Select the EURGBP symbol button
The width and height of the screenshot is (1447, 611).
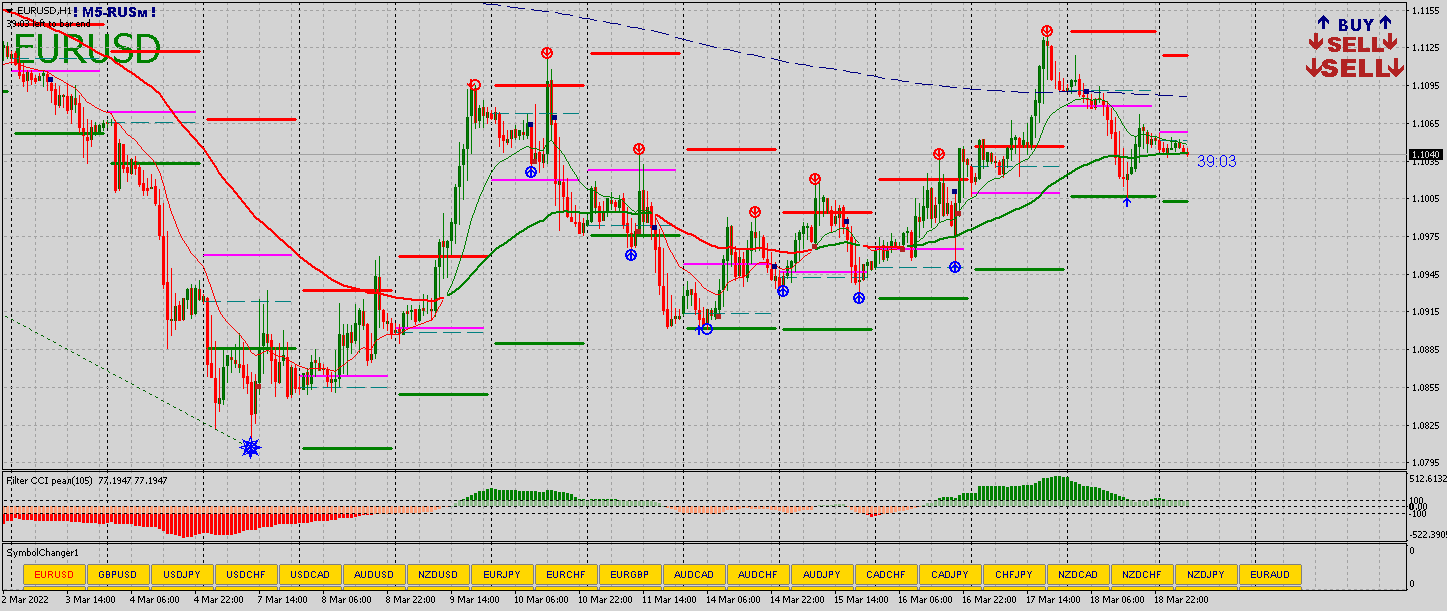(630, 574)
